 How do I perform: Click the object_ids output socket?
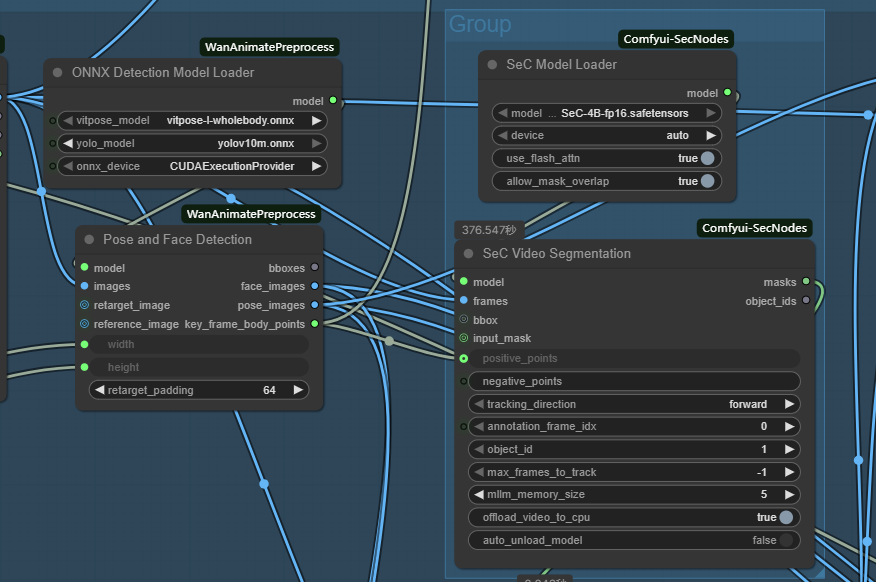[x=806, y=301]
